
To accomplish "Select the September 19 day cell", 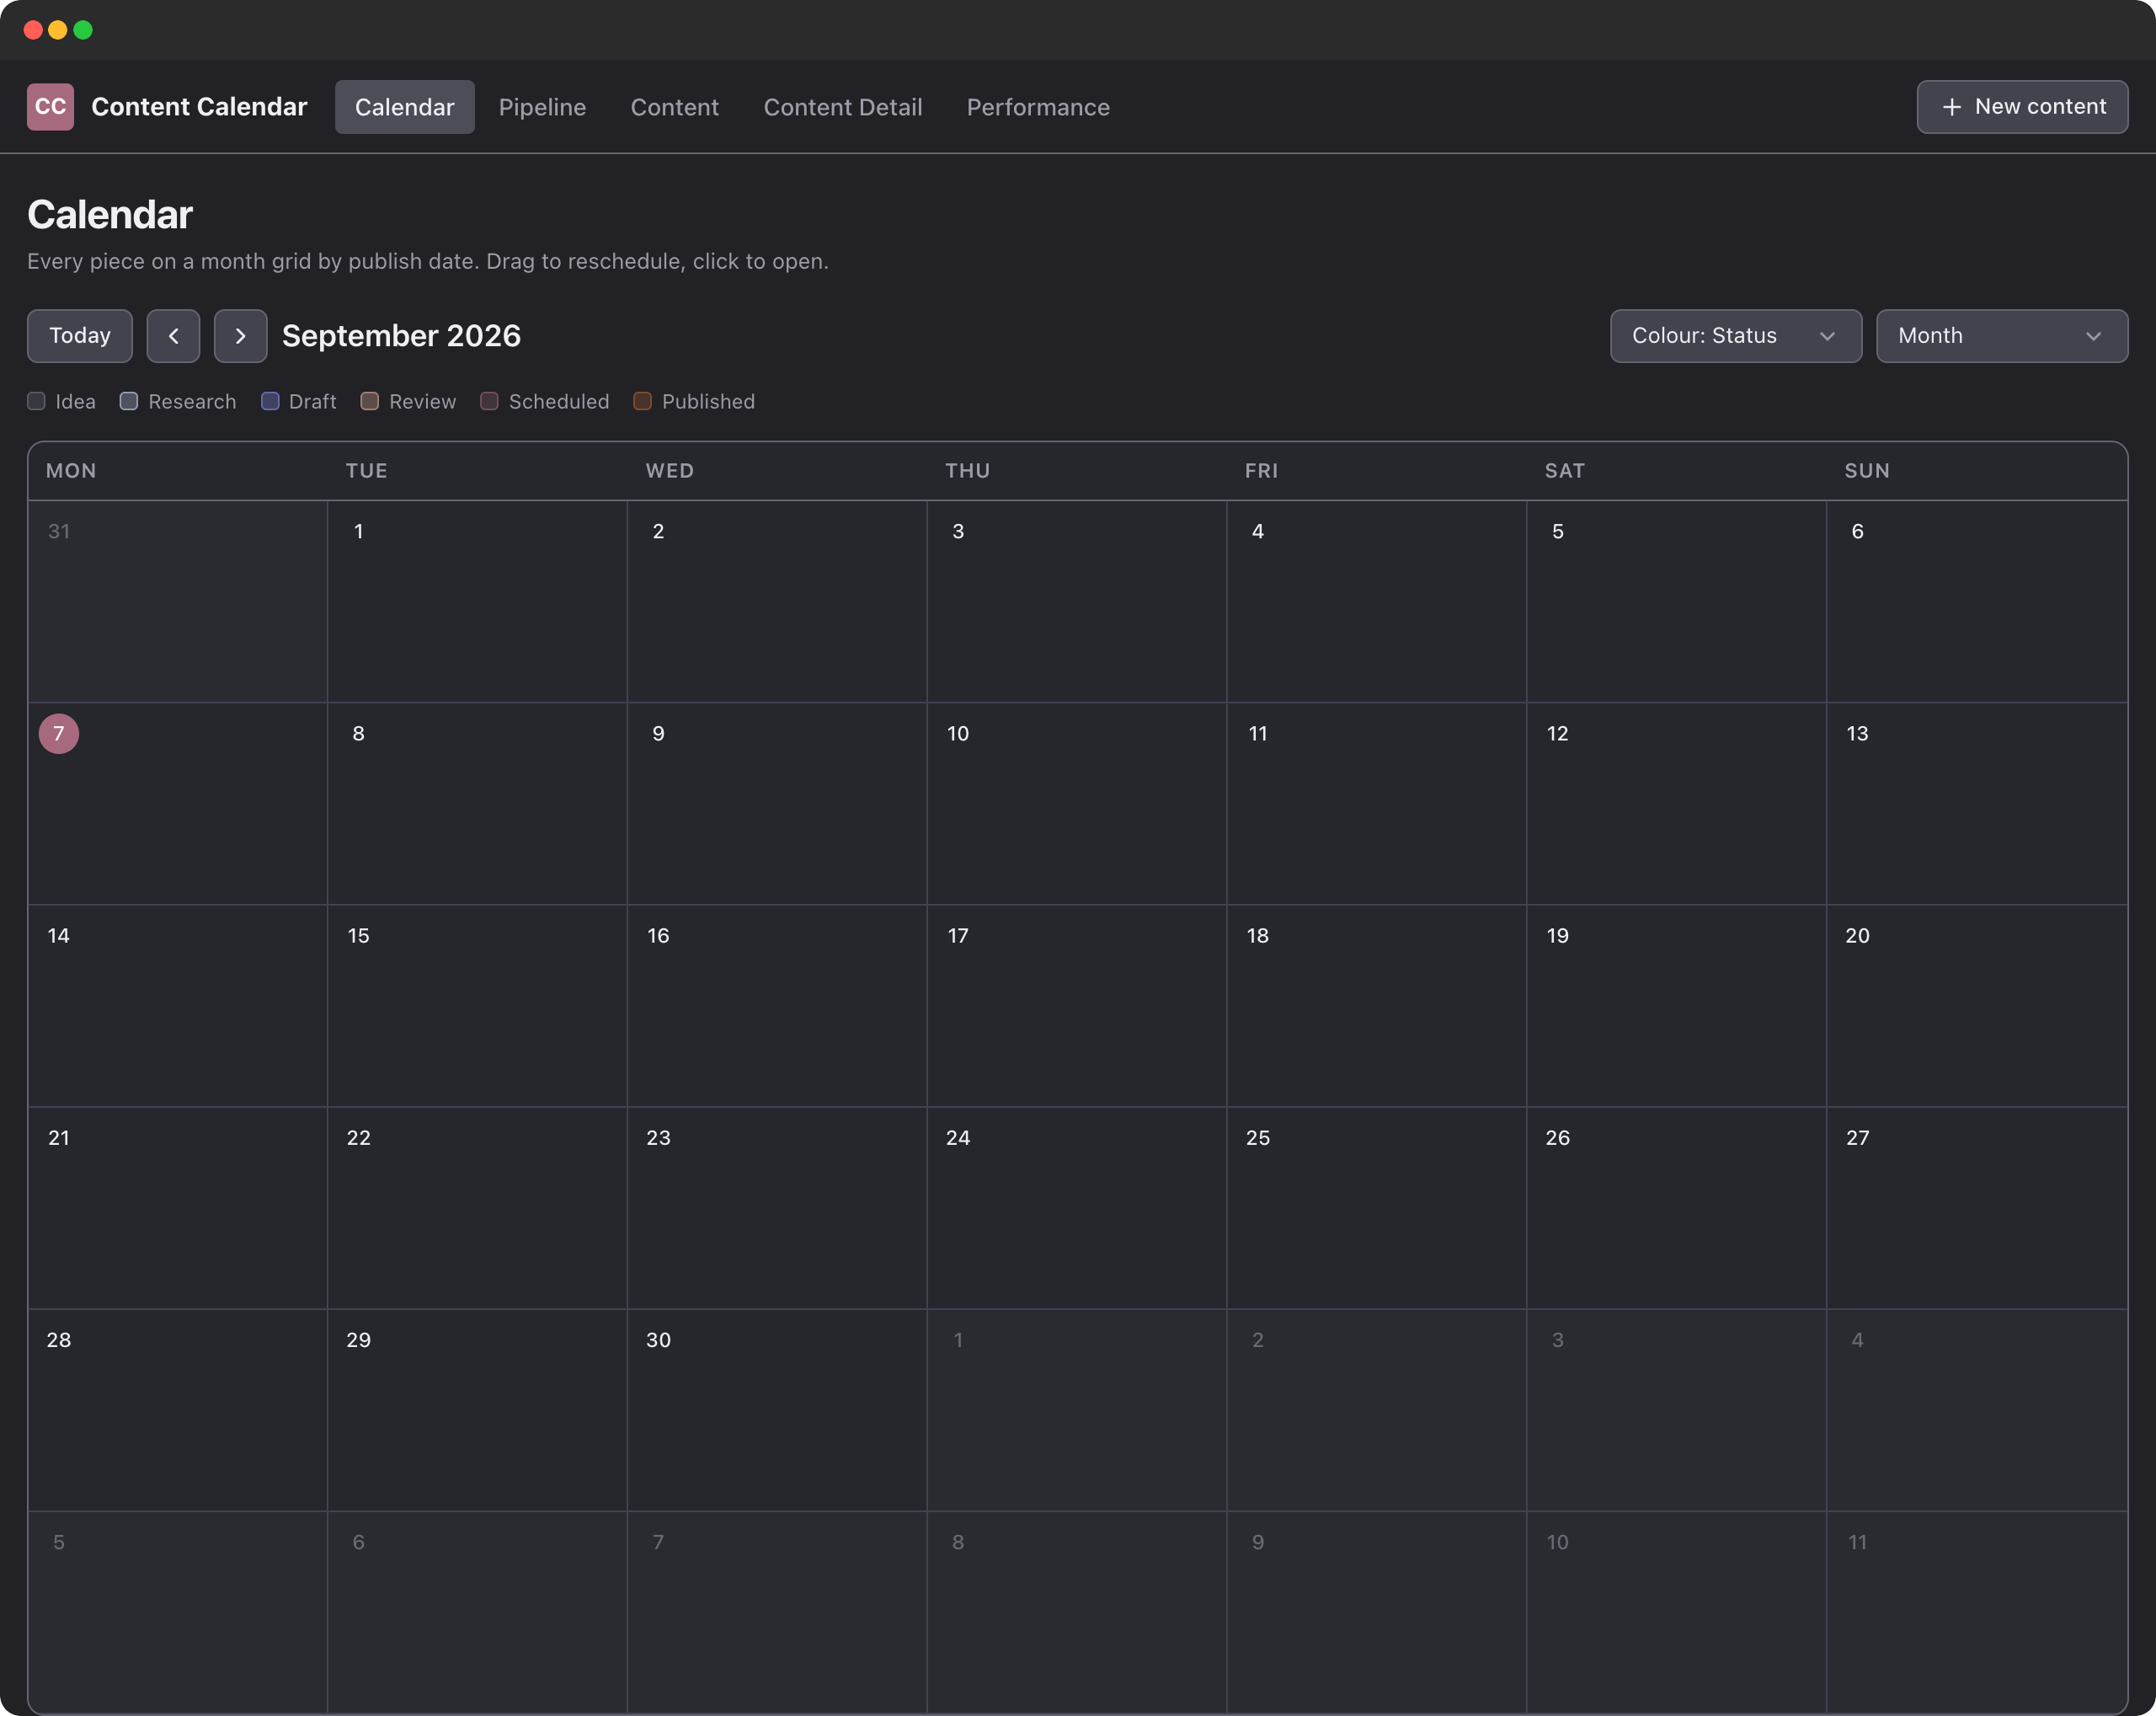I will pyautogui.click(x=1677, y=1006).
